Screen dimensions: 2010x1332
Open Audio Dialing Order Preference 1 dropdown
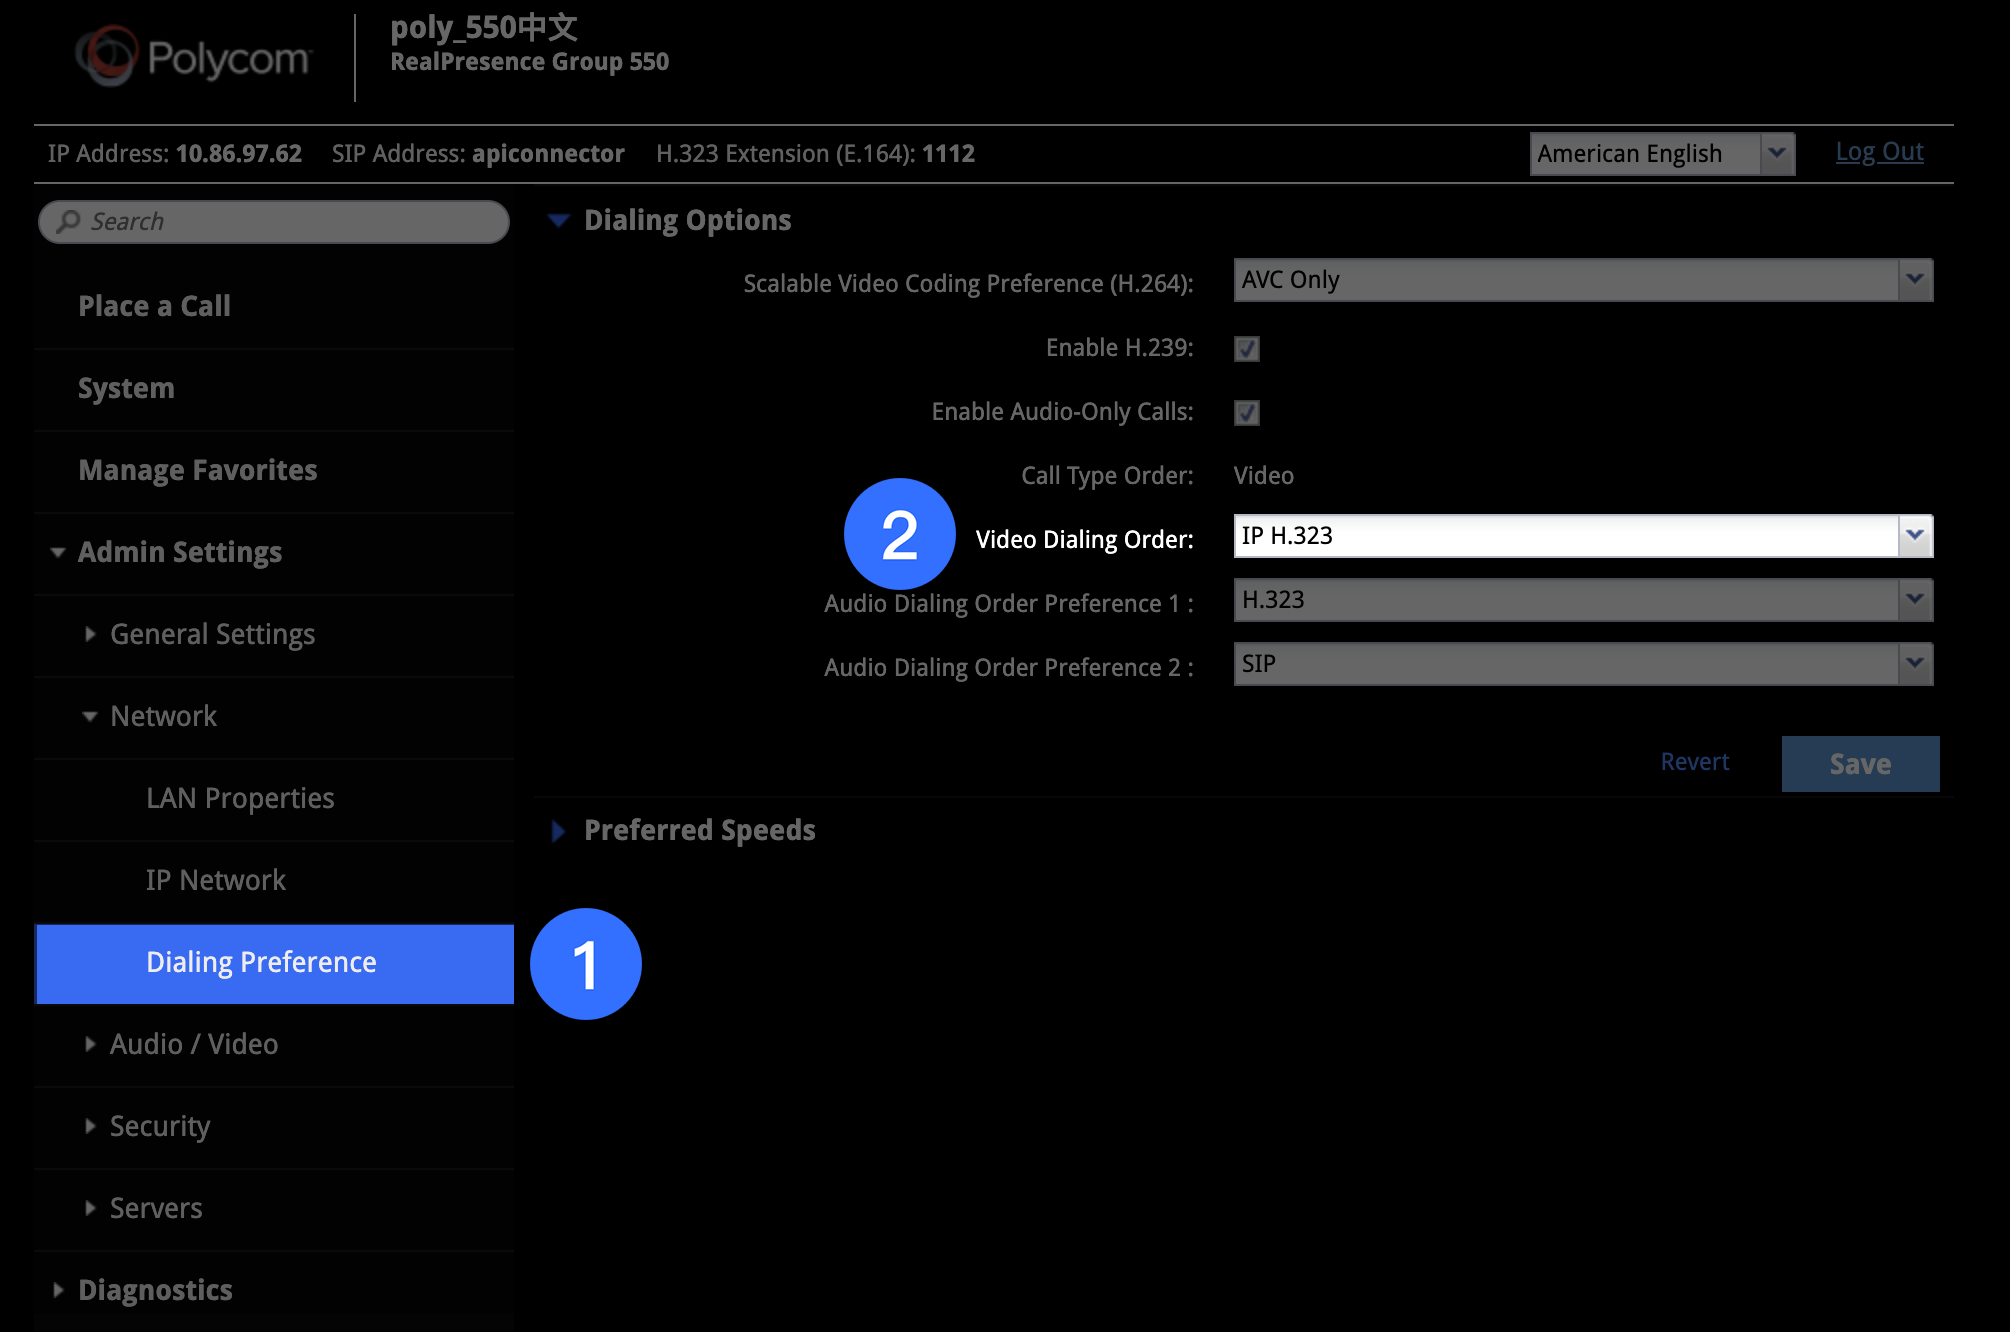[x=1583, y=600]
